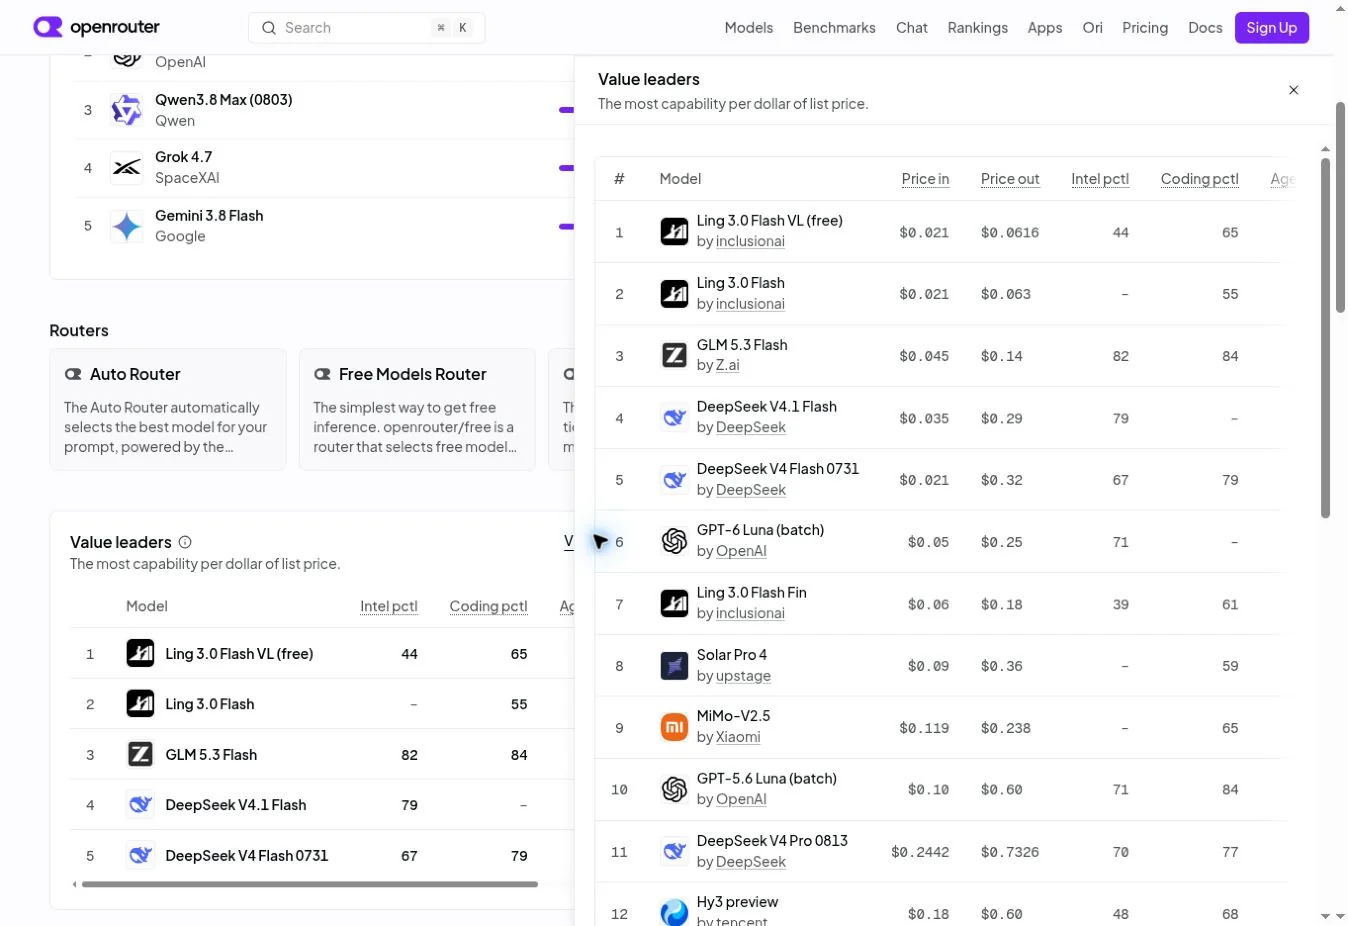This screenshot has width=1348, height=926.
Task: Click the Qwen3.8 Max (0803) model name
Action: [224, 100]
